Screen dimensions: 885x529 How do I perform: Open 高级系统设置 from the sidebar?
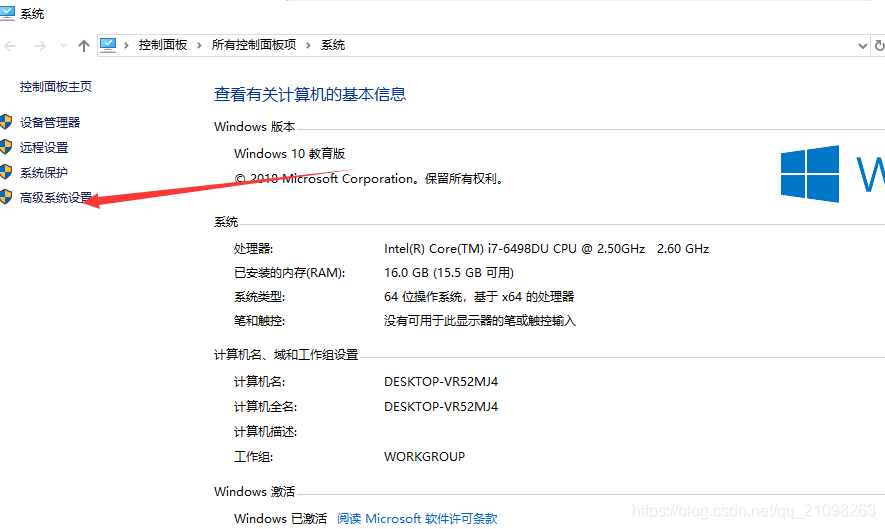coord(56,197)
